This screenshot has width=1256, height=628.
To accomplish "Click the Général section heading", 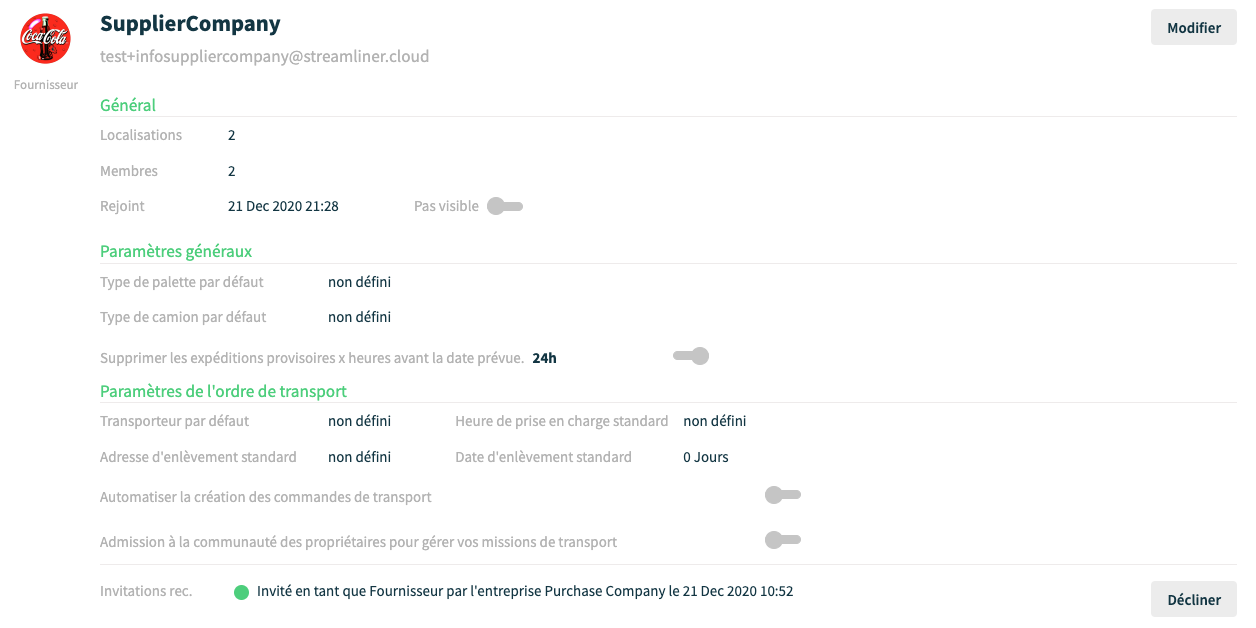I will coord(128,105).
